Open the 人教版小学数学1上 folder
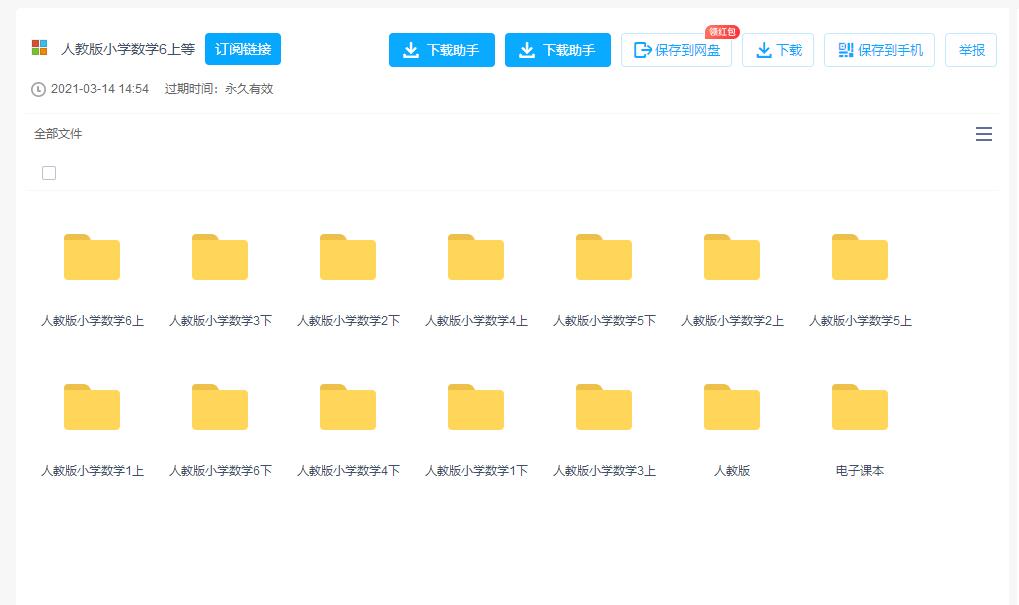 [x=91, y=407]
